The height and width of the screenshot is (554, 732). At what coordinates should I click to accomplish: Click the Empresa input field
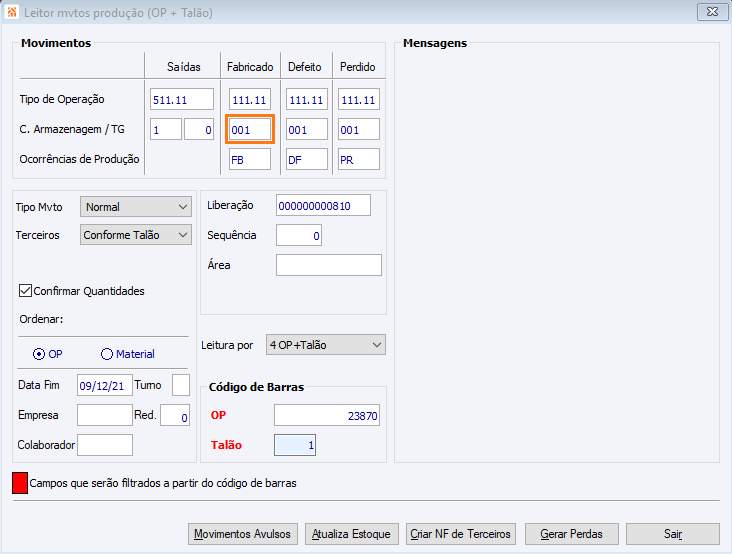click(x=105, y=415)
